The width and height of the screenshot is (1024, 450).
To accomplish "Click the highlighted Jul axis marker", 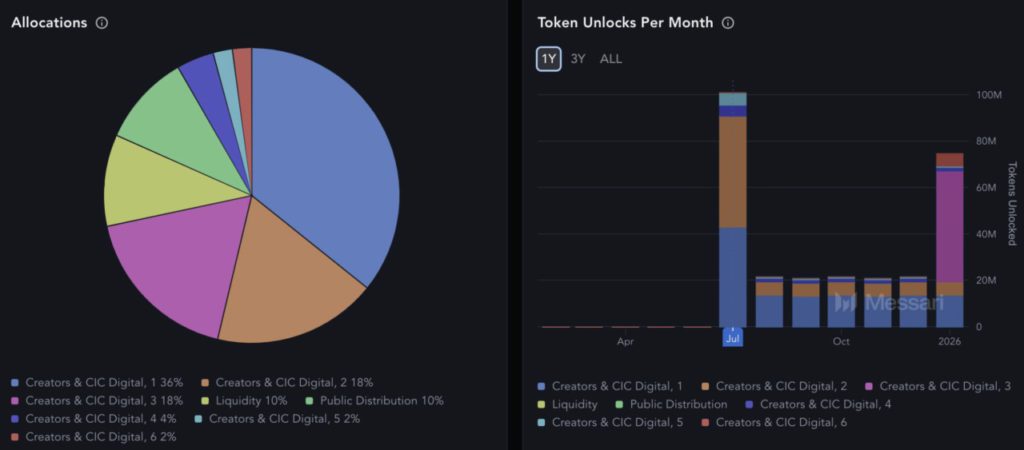I will pyautogui.click(x=732, y=341).
